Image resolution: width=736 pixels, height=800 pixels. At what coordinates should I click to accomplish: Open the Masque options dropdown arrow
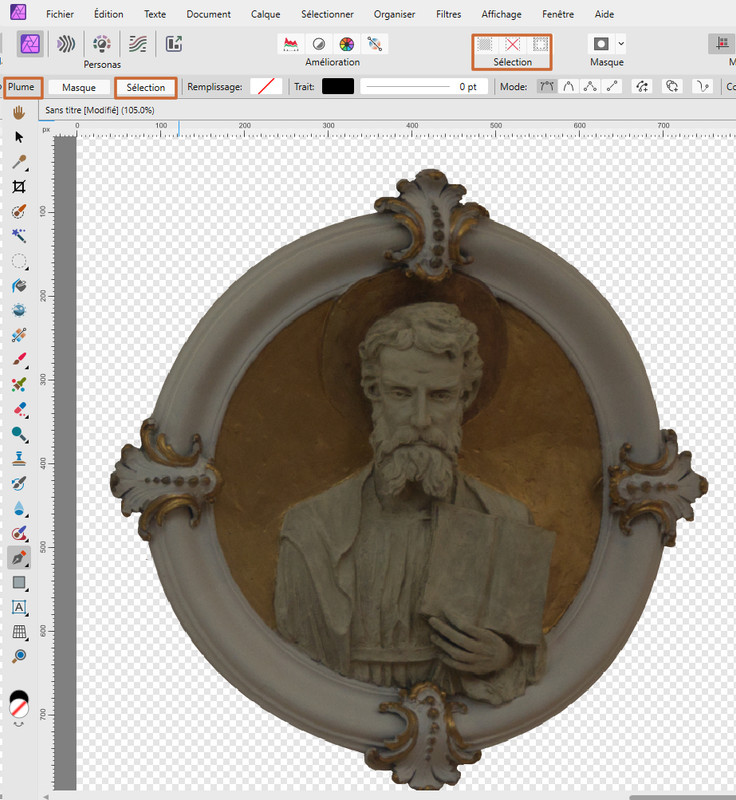(x=621, y=44)
